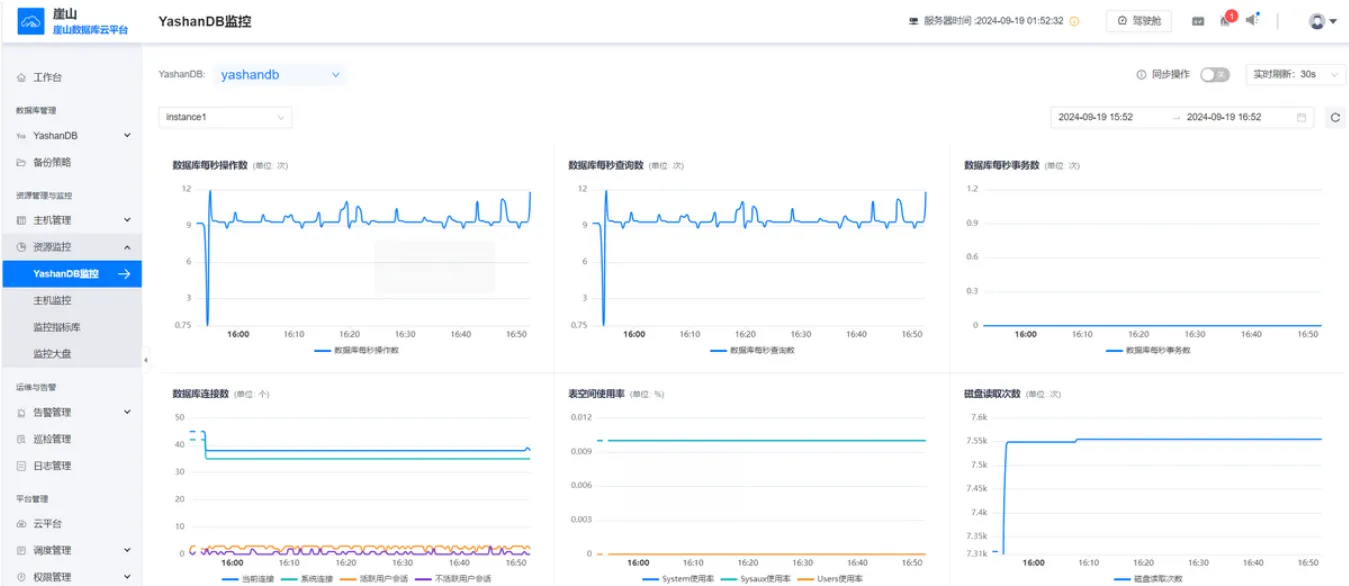Screen dimensions: 1349x586
Task: Toggle 系统连接 series in connections legend
Action: coord(304,579)
